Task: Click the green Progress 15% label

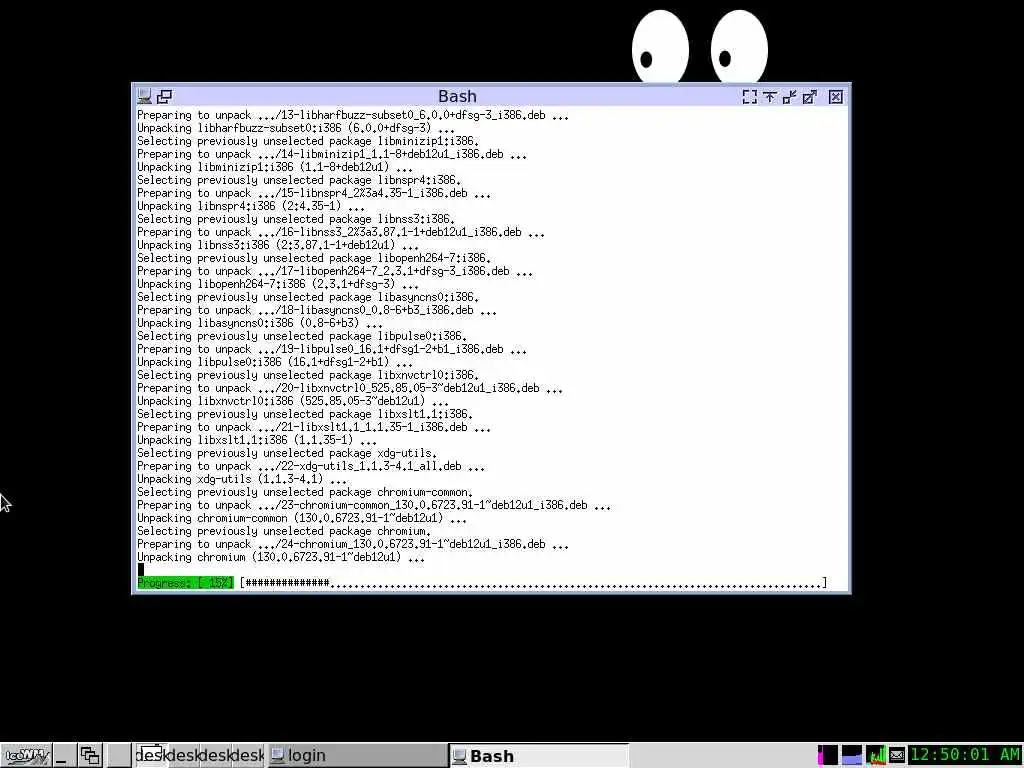Action: point(185,583)
